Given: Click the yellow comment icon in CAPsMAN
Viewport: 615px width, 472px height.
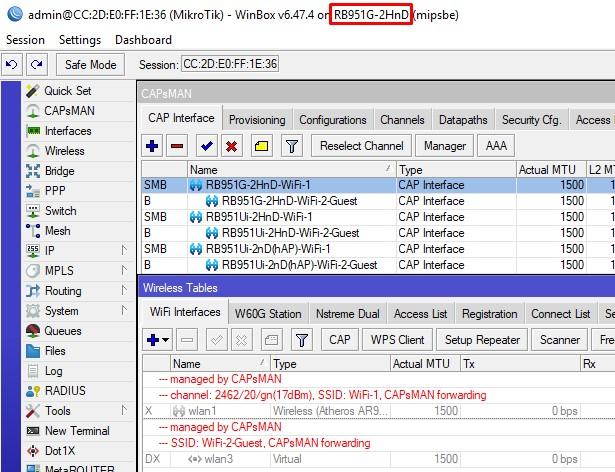Looking at the screenshot, I should pos(260,146).
